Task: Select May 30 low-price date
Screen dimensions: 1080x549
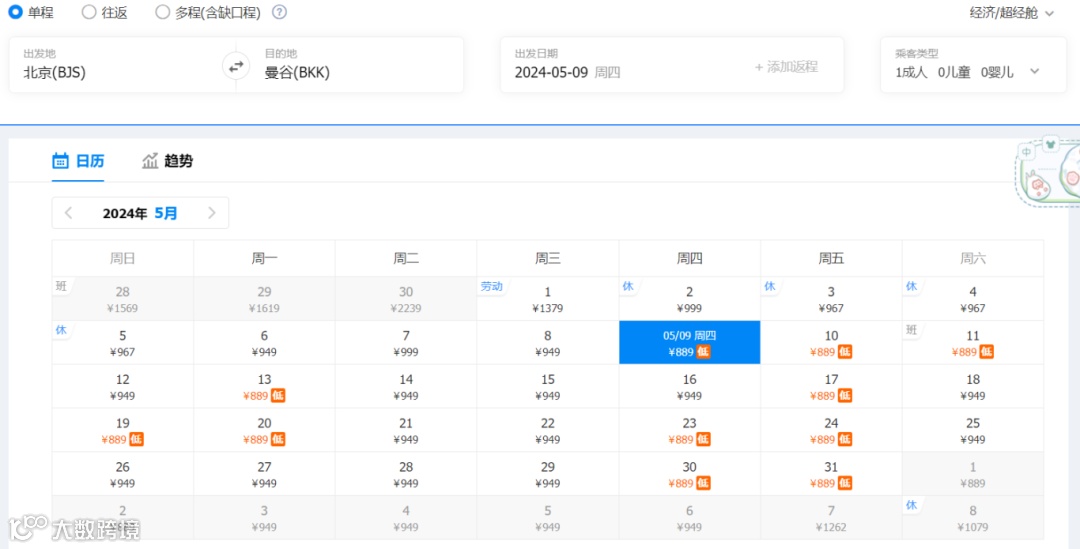Action: 689,474
